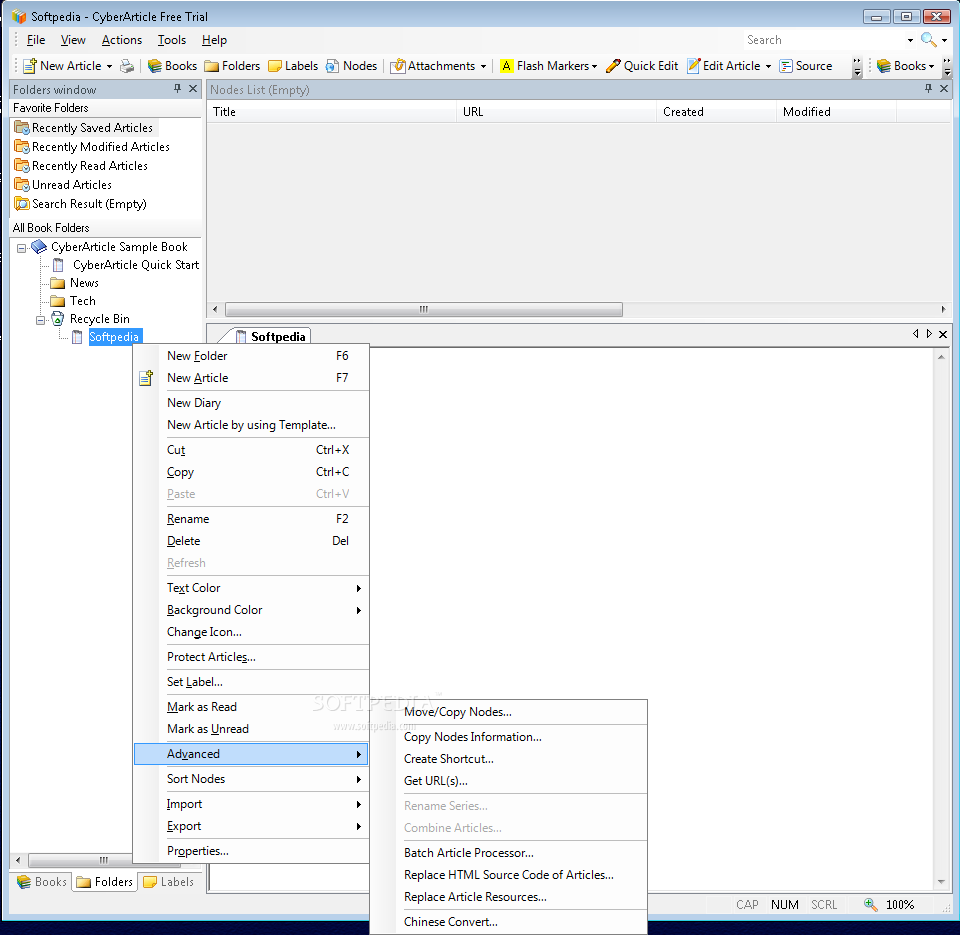960x935 pixels.
Task: Choose Properties... from context menu
Action: pos(251,851)
